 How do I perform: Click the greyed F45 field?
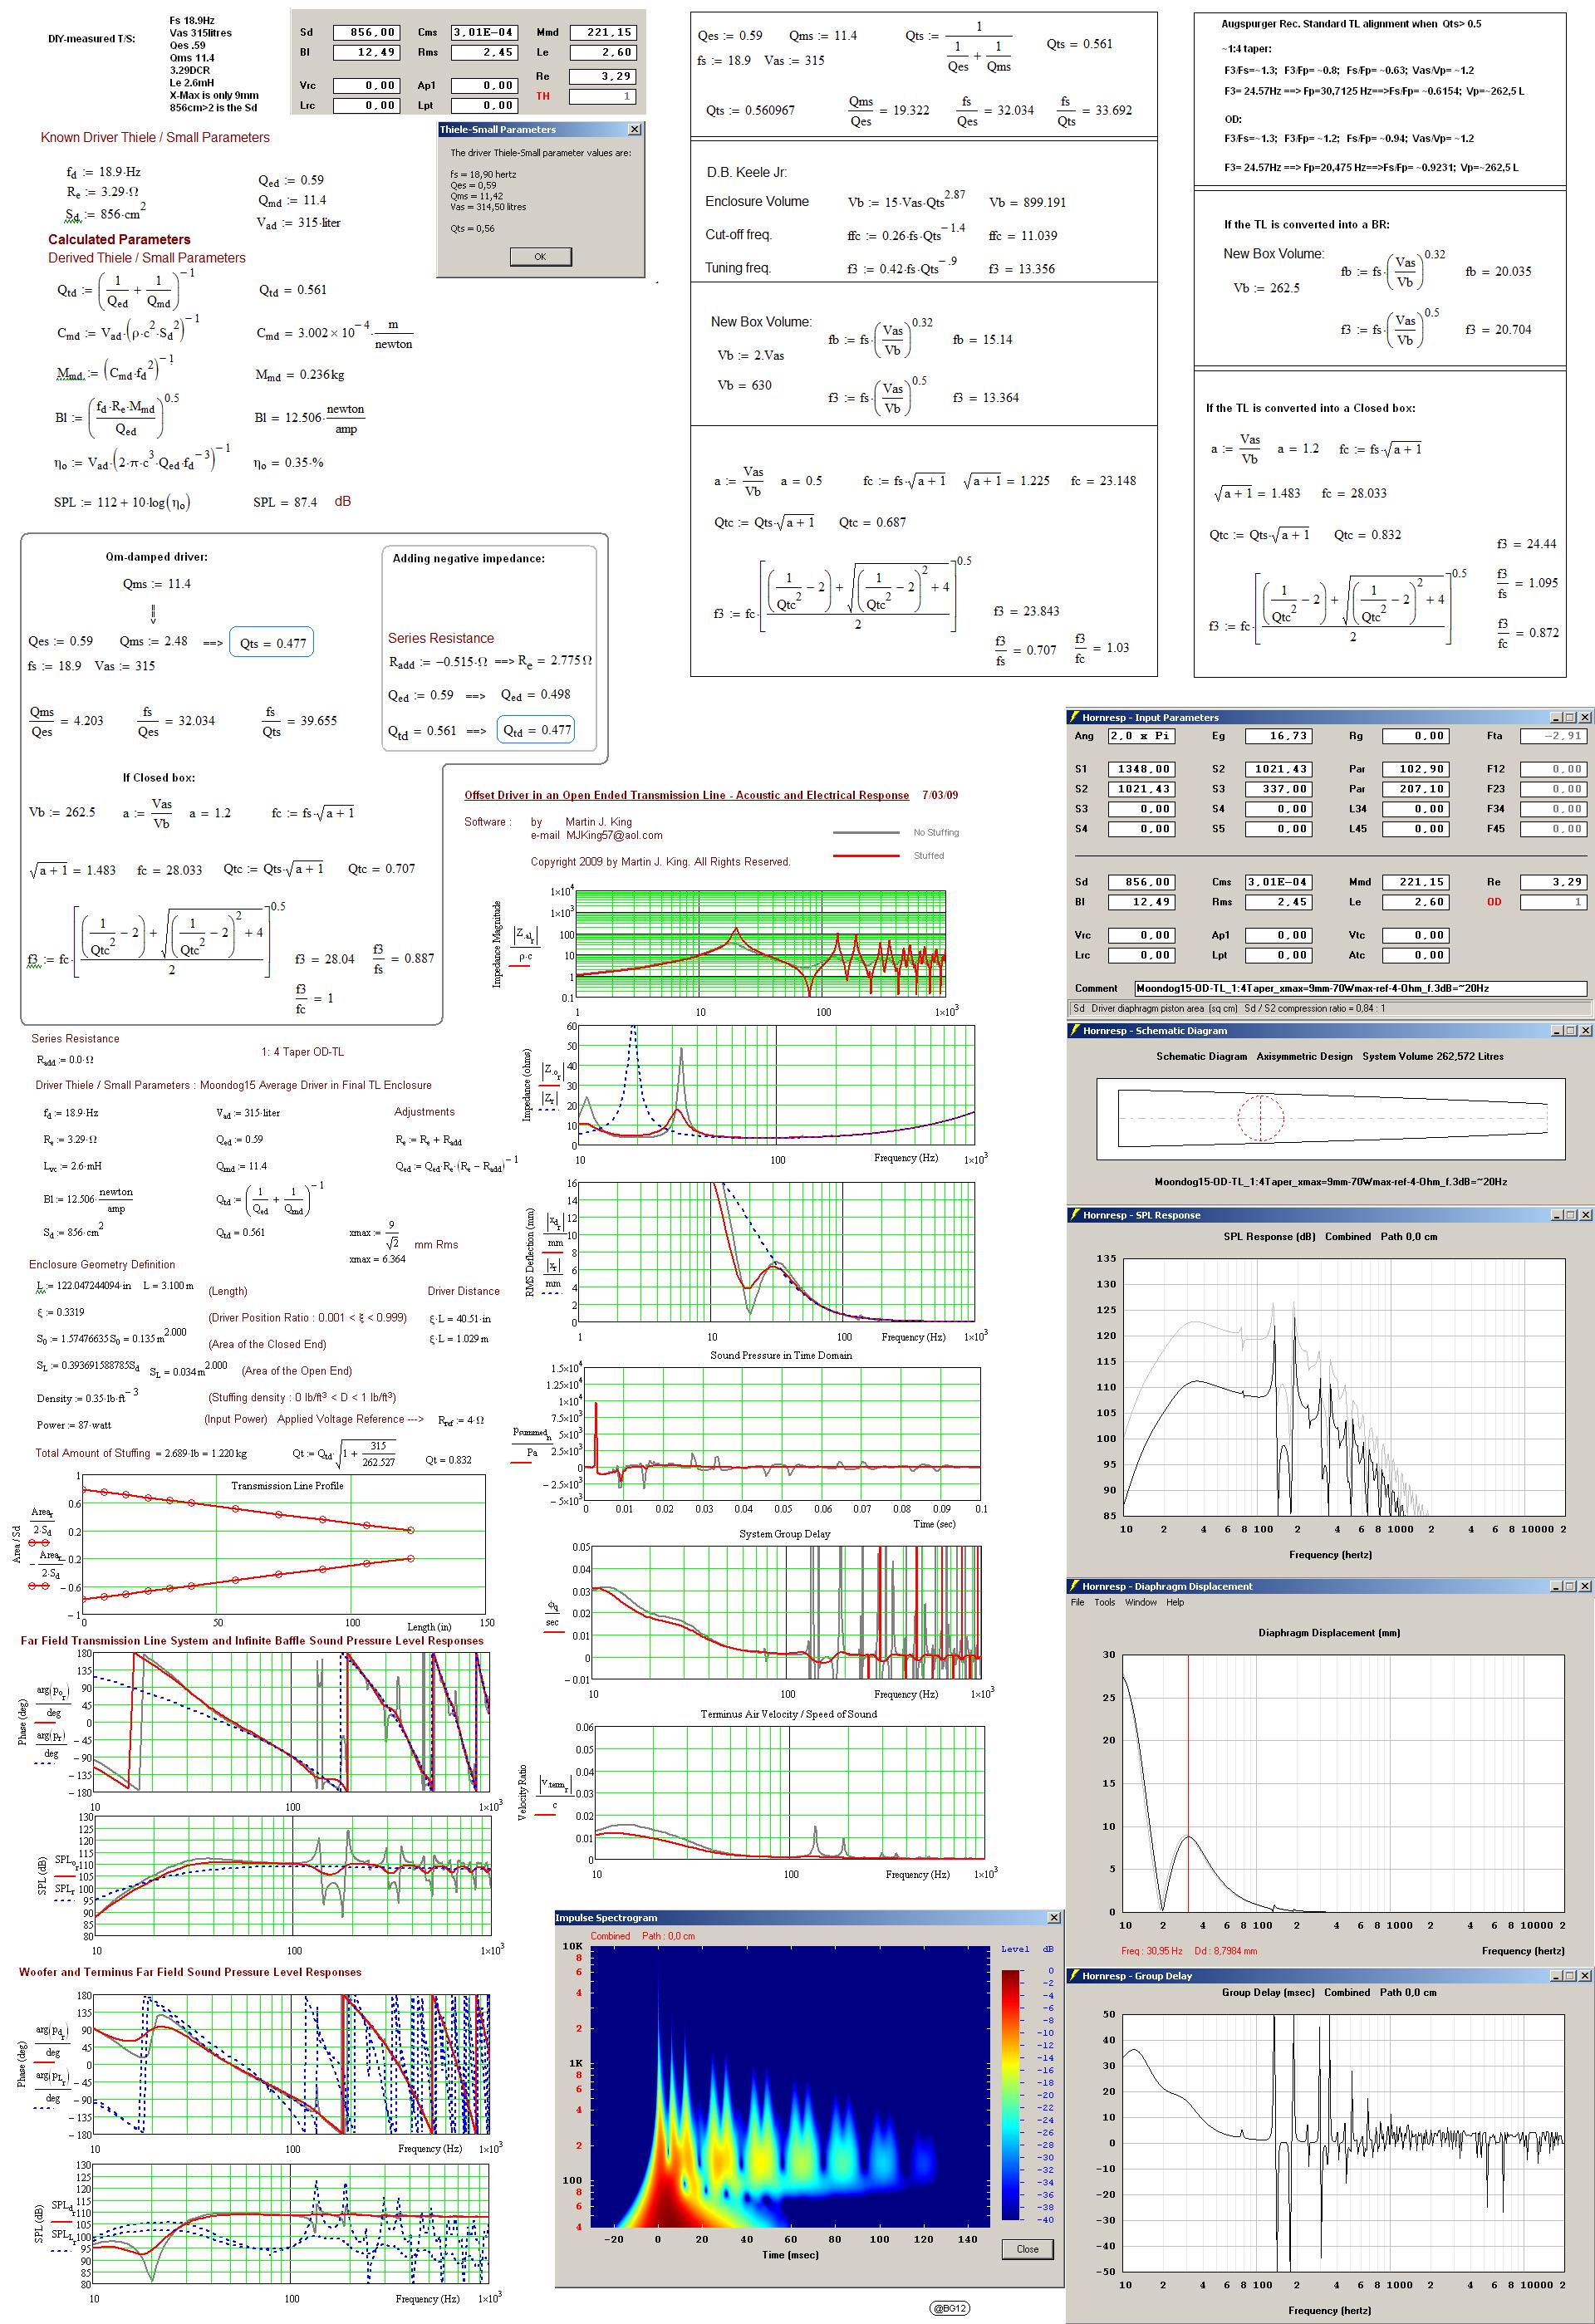(1553, 829)
